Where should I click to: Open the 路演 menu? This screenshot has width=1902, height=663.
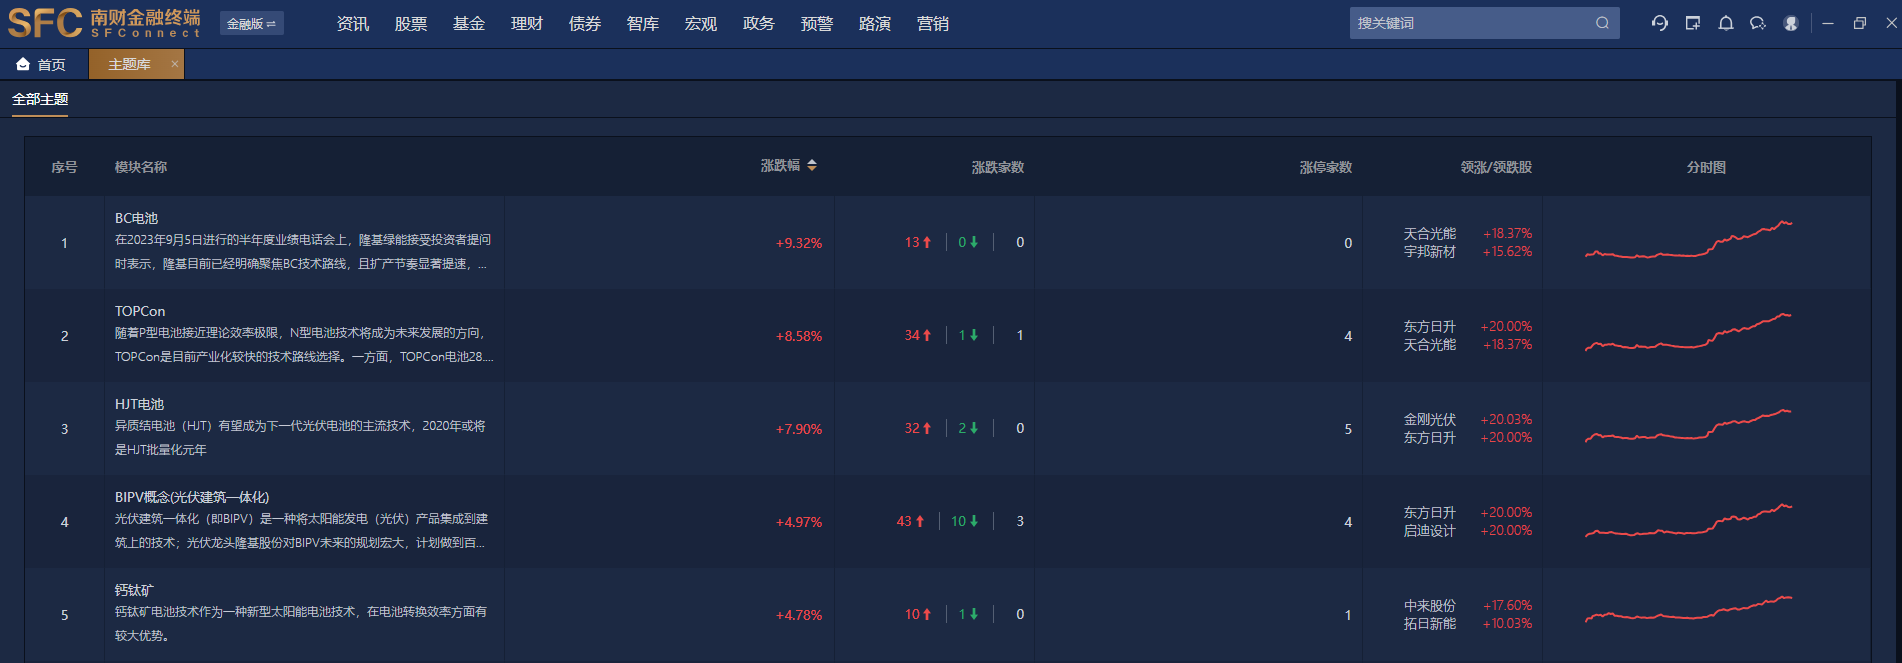tap(875, 23)
